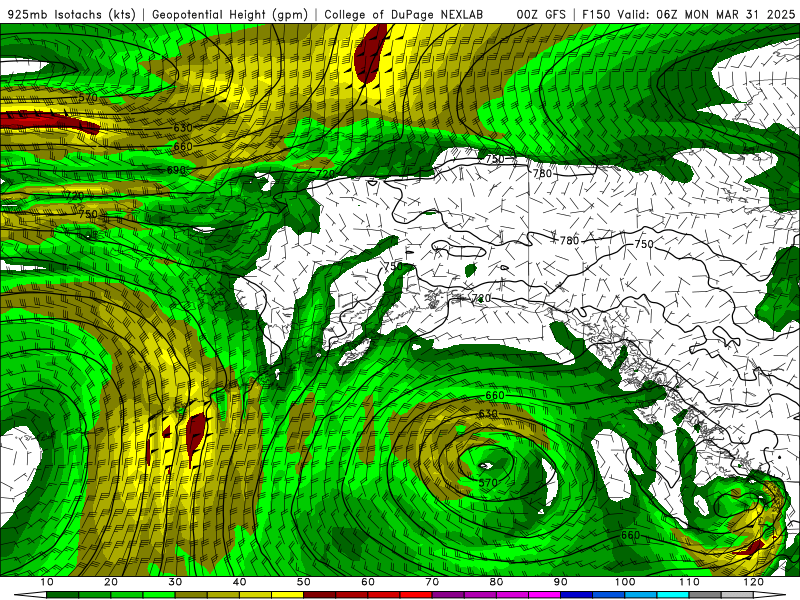
Task: Click the 780 label next to the 750 label at top
Action: (542, 173)
